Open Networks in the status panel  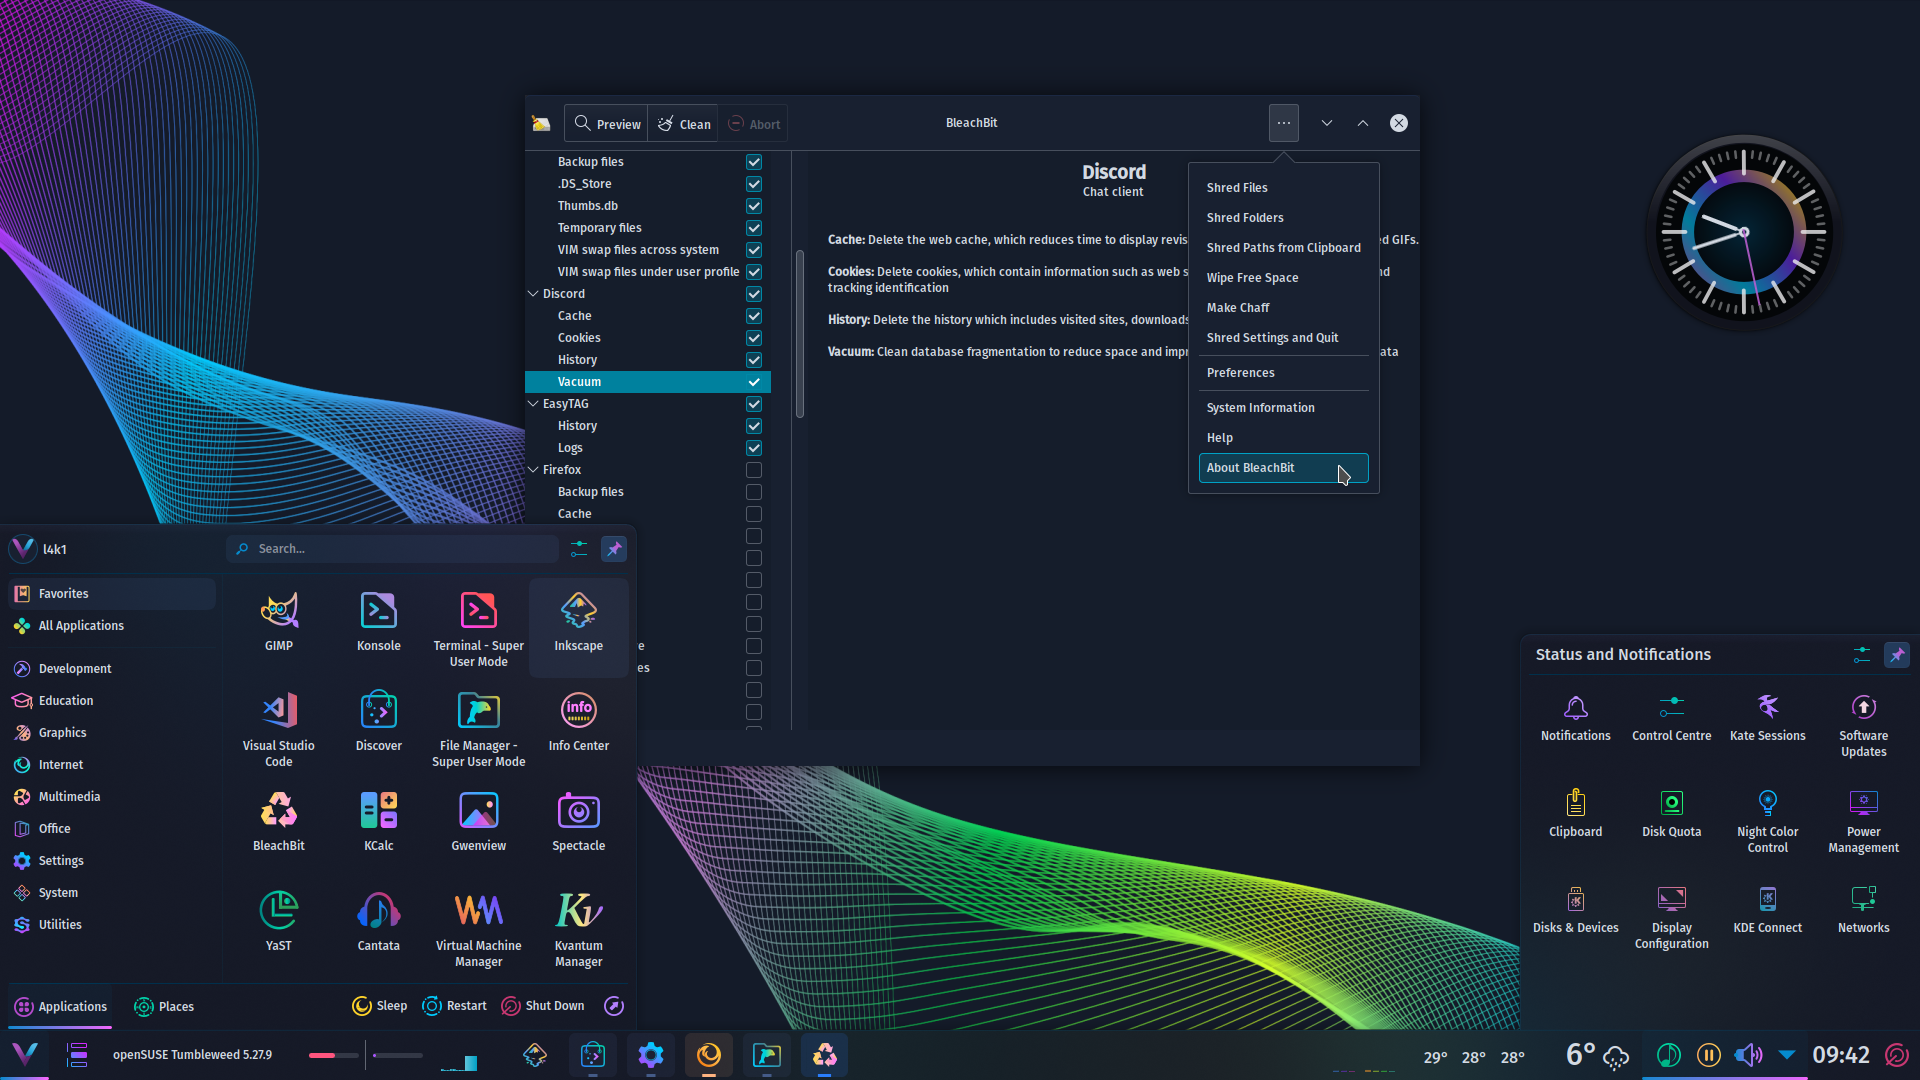coord(1864,910)
